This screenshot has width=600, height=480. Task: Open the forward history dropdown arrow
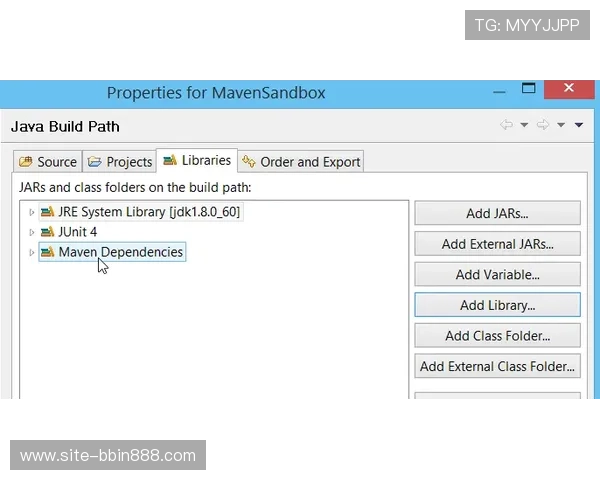pos(561,125)
